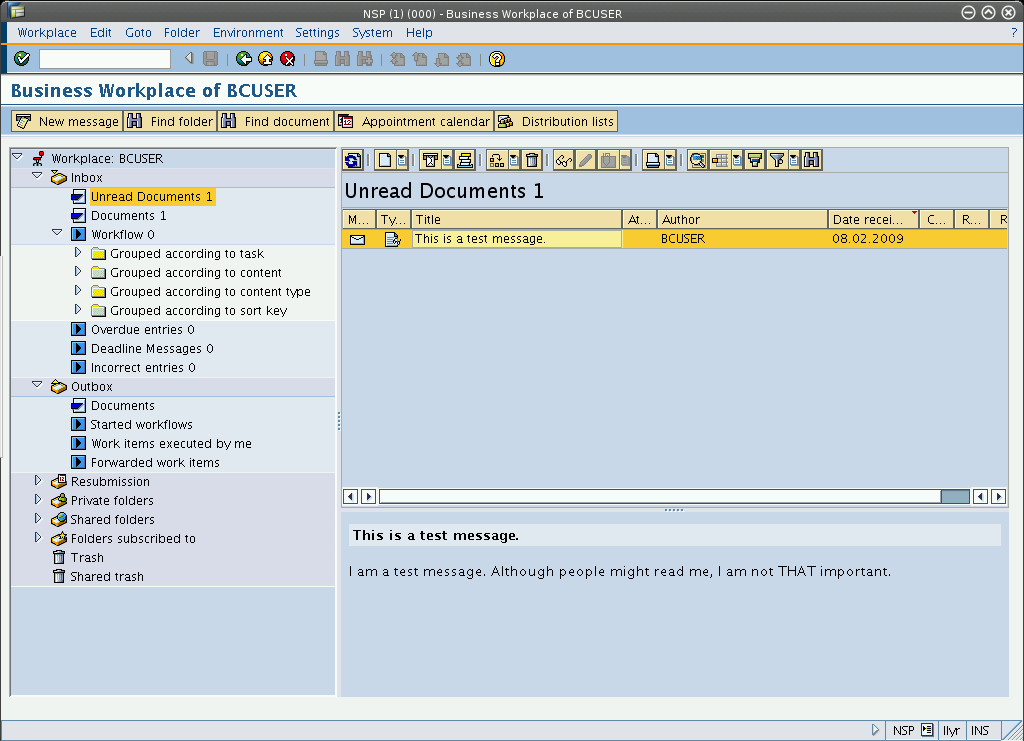The width and height of the screenshot is (1024, 741).
Task: Click the horizontal scrollbar thumb in document list
Action: coord(954,496)
